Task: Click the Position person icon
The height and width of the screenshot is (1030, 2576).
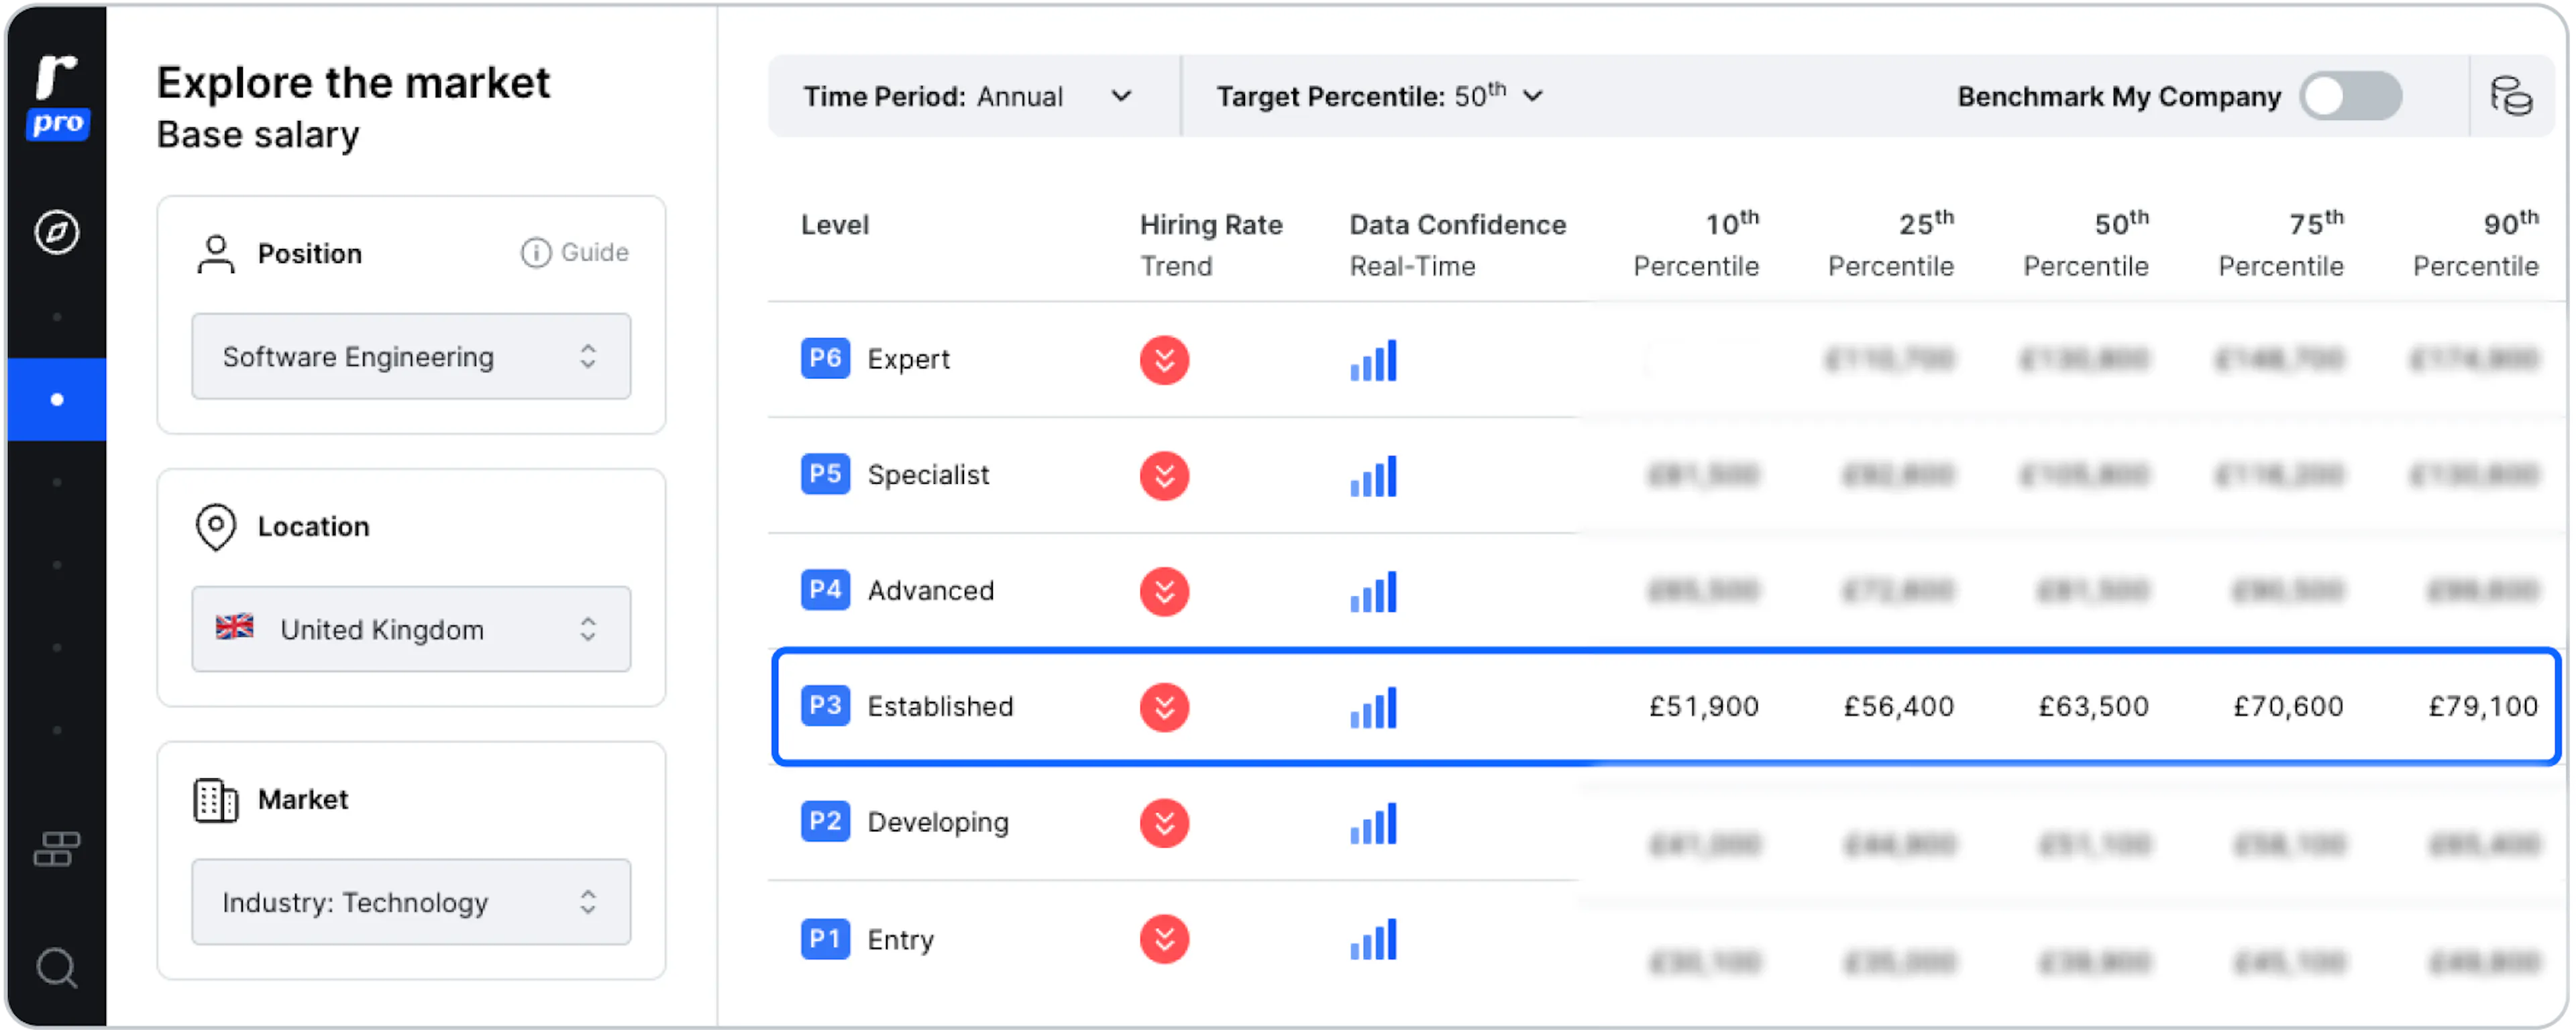Action: [216, 254]
